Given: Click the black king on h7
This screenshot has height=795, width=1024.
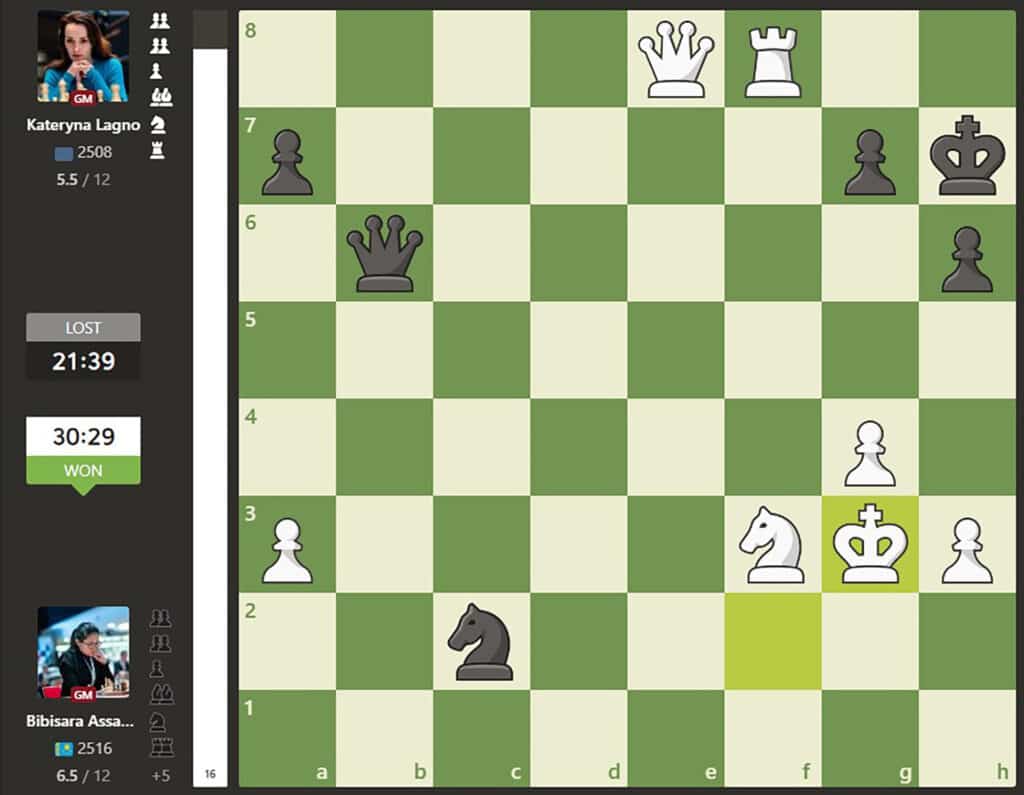Looking at the screenshot, I should click(x=966, y=158).
